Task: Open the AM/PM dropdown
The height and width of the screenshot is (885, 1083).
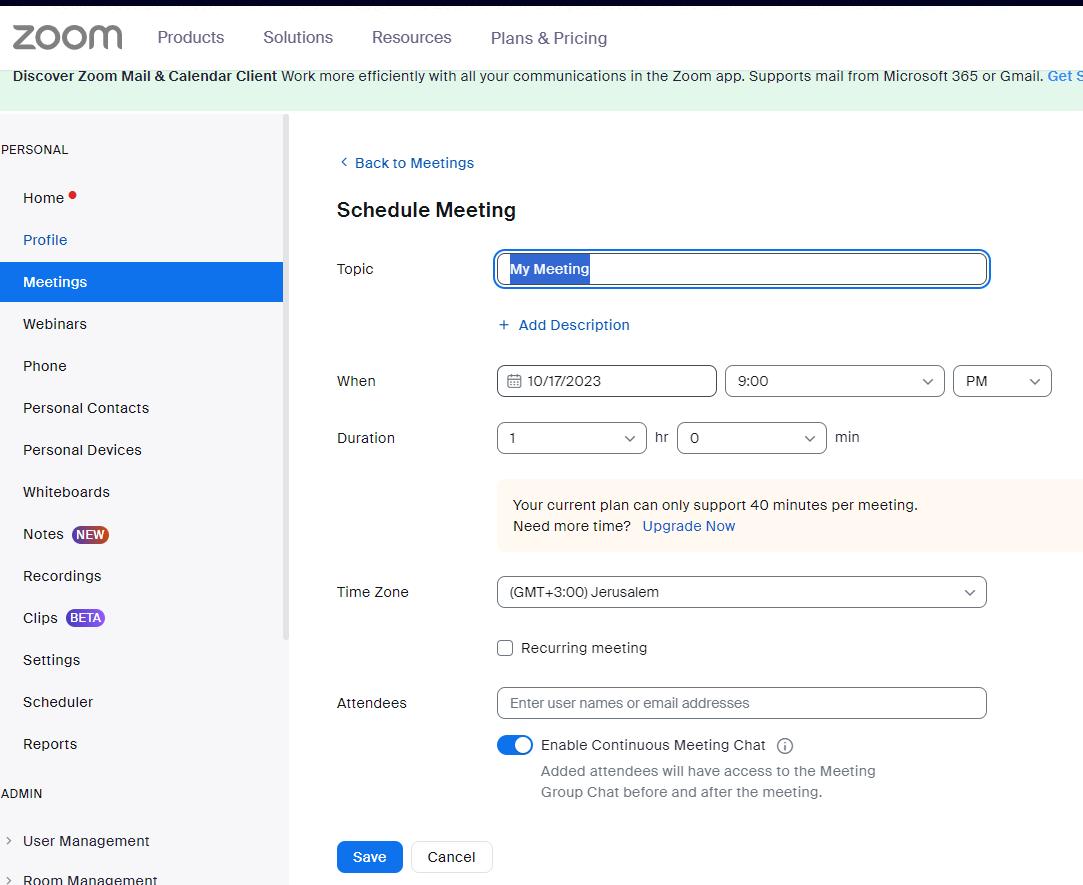Action: click(x=1002, y=381)
